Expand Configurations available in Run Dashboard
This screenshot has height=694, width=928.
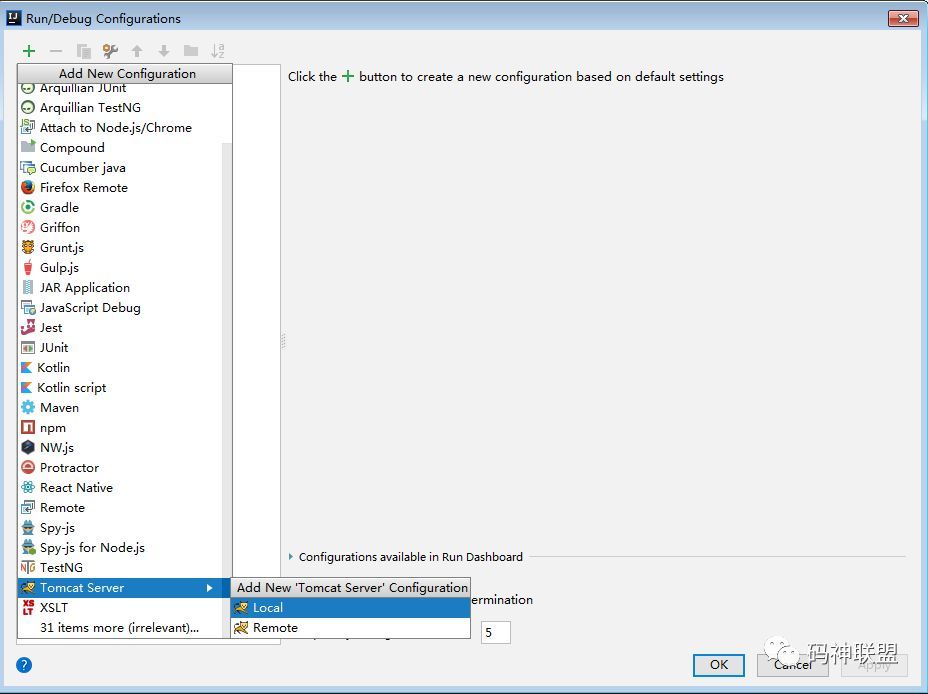291,557
